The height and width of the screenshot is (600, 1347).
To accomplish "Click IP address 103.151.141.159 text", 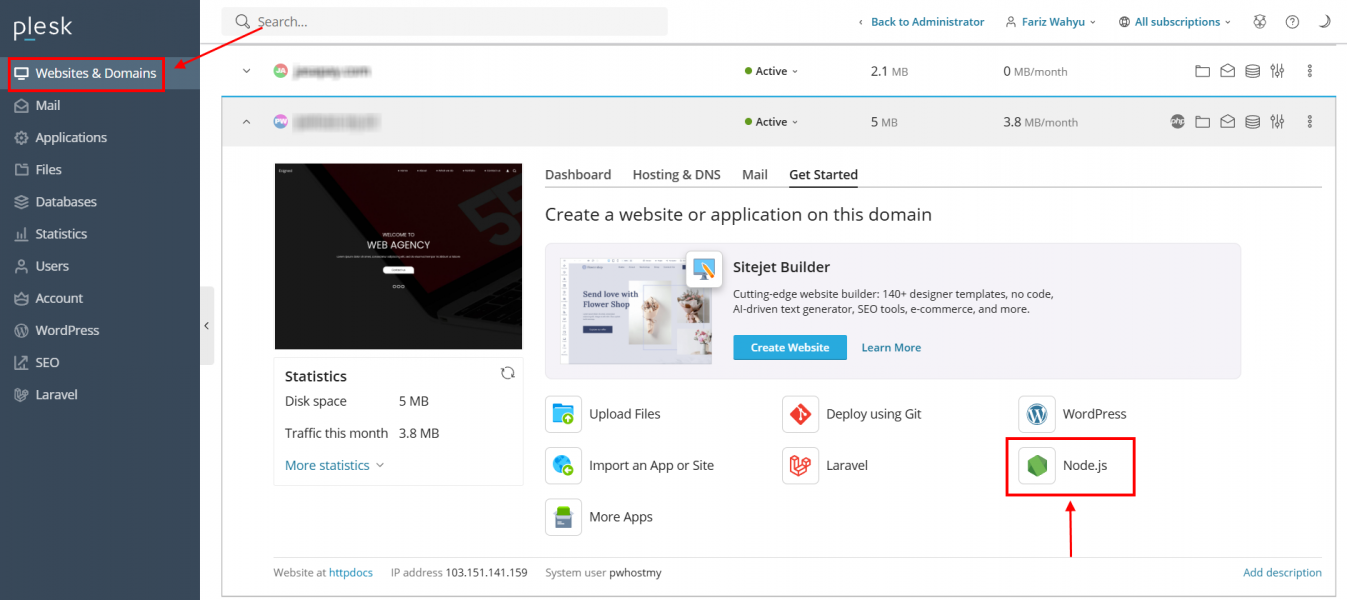I will 459,573.
